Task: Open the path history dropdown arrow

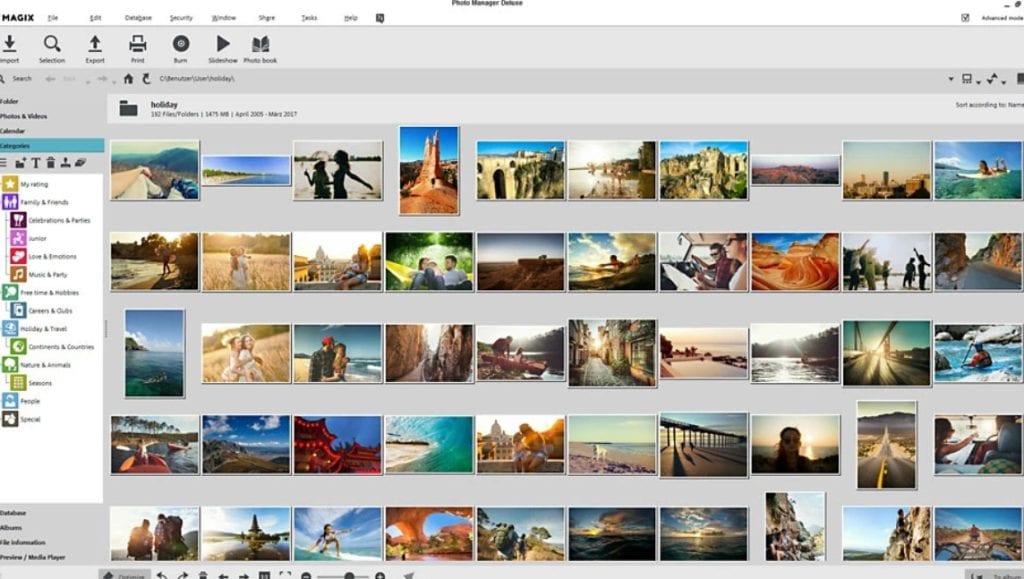Action: pyautogui.click(x=951, y=79)
